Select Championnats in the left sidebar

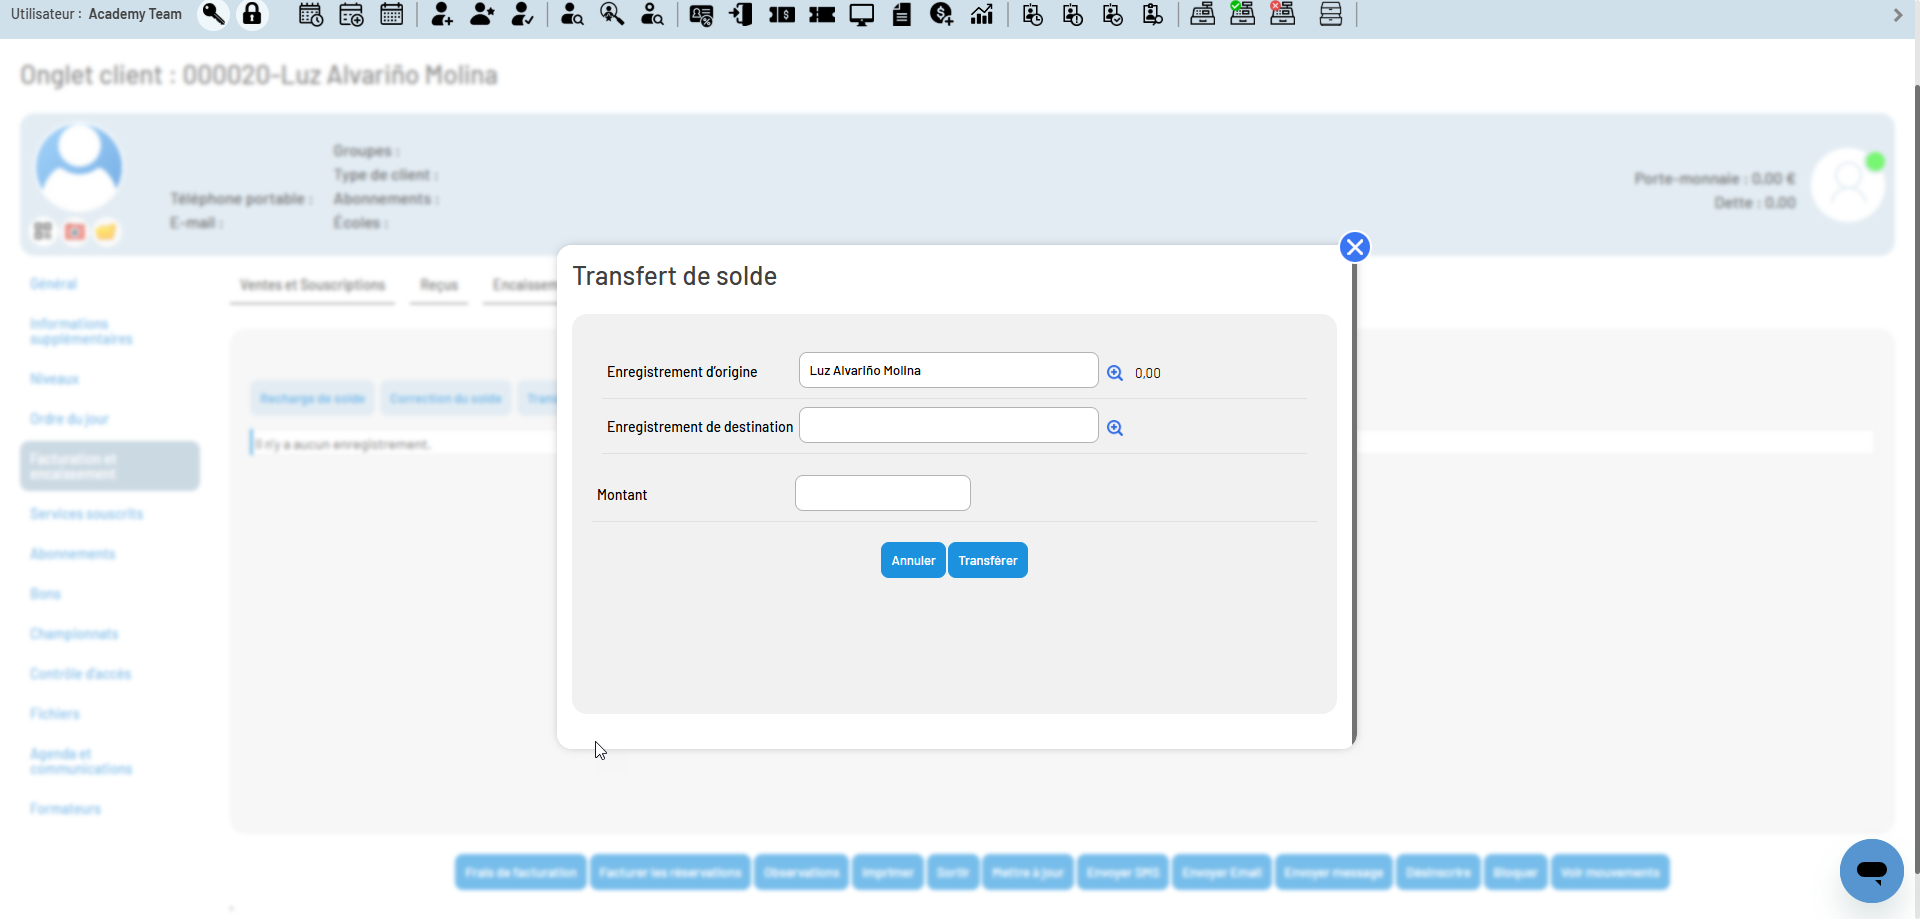pyautogui.click(x=74, y=634)
